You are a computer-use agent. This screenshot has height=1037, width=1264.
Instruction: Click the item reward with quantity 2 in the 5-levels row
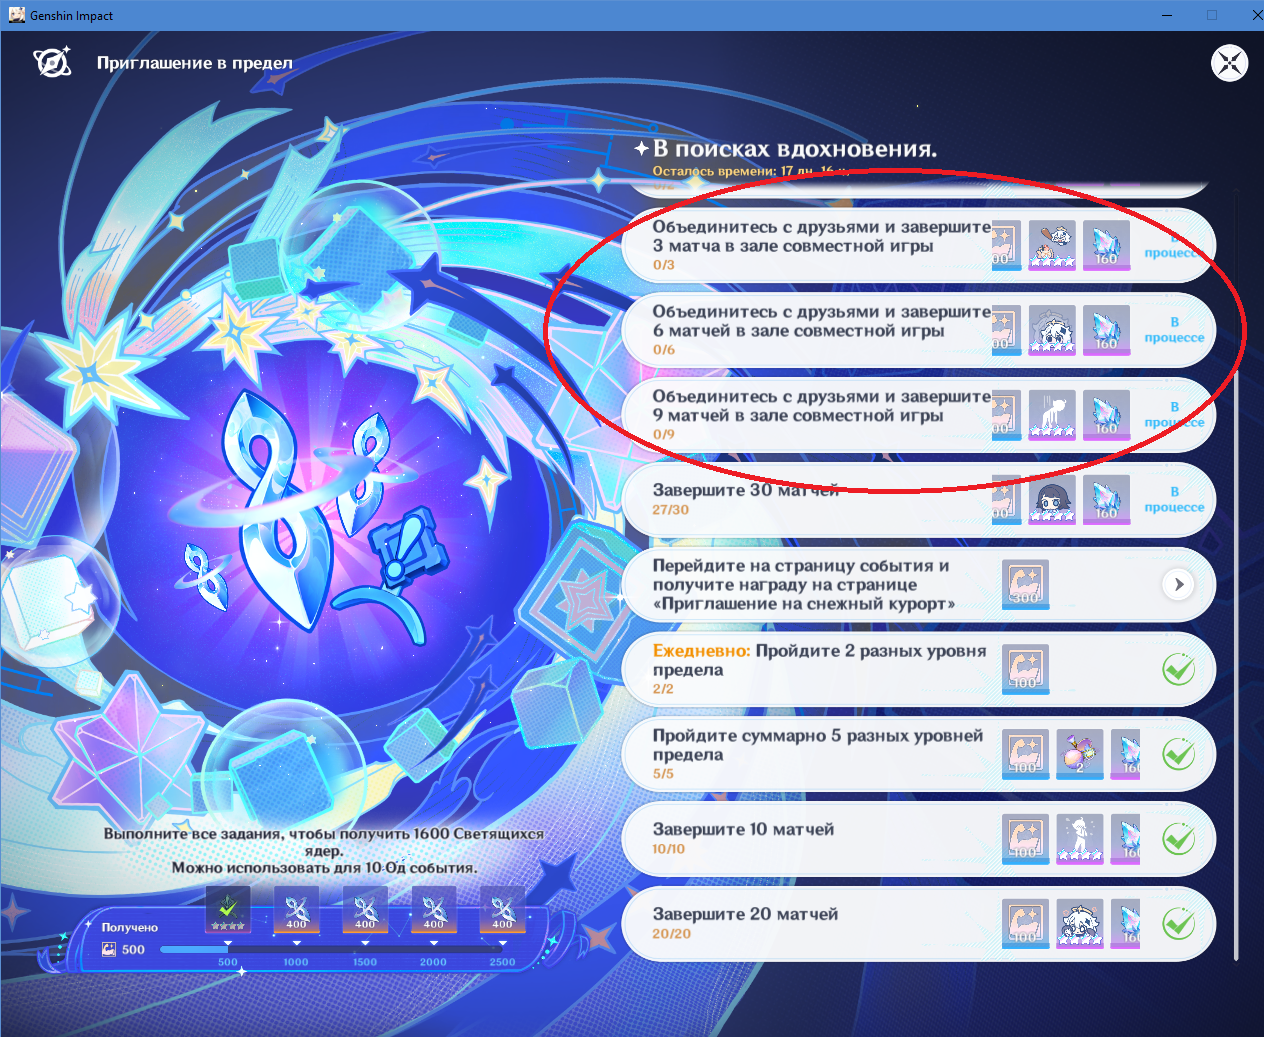(1080, 754)
